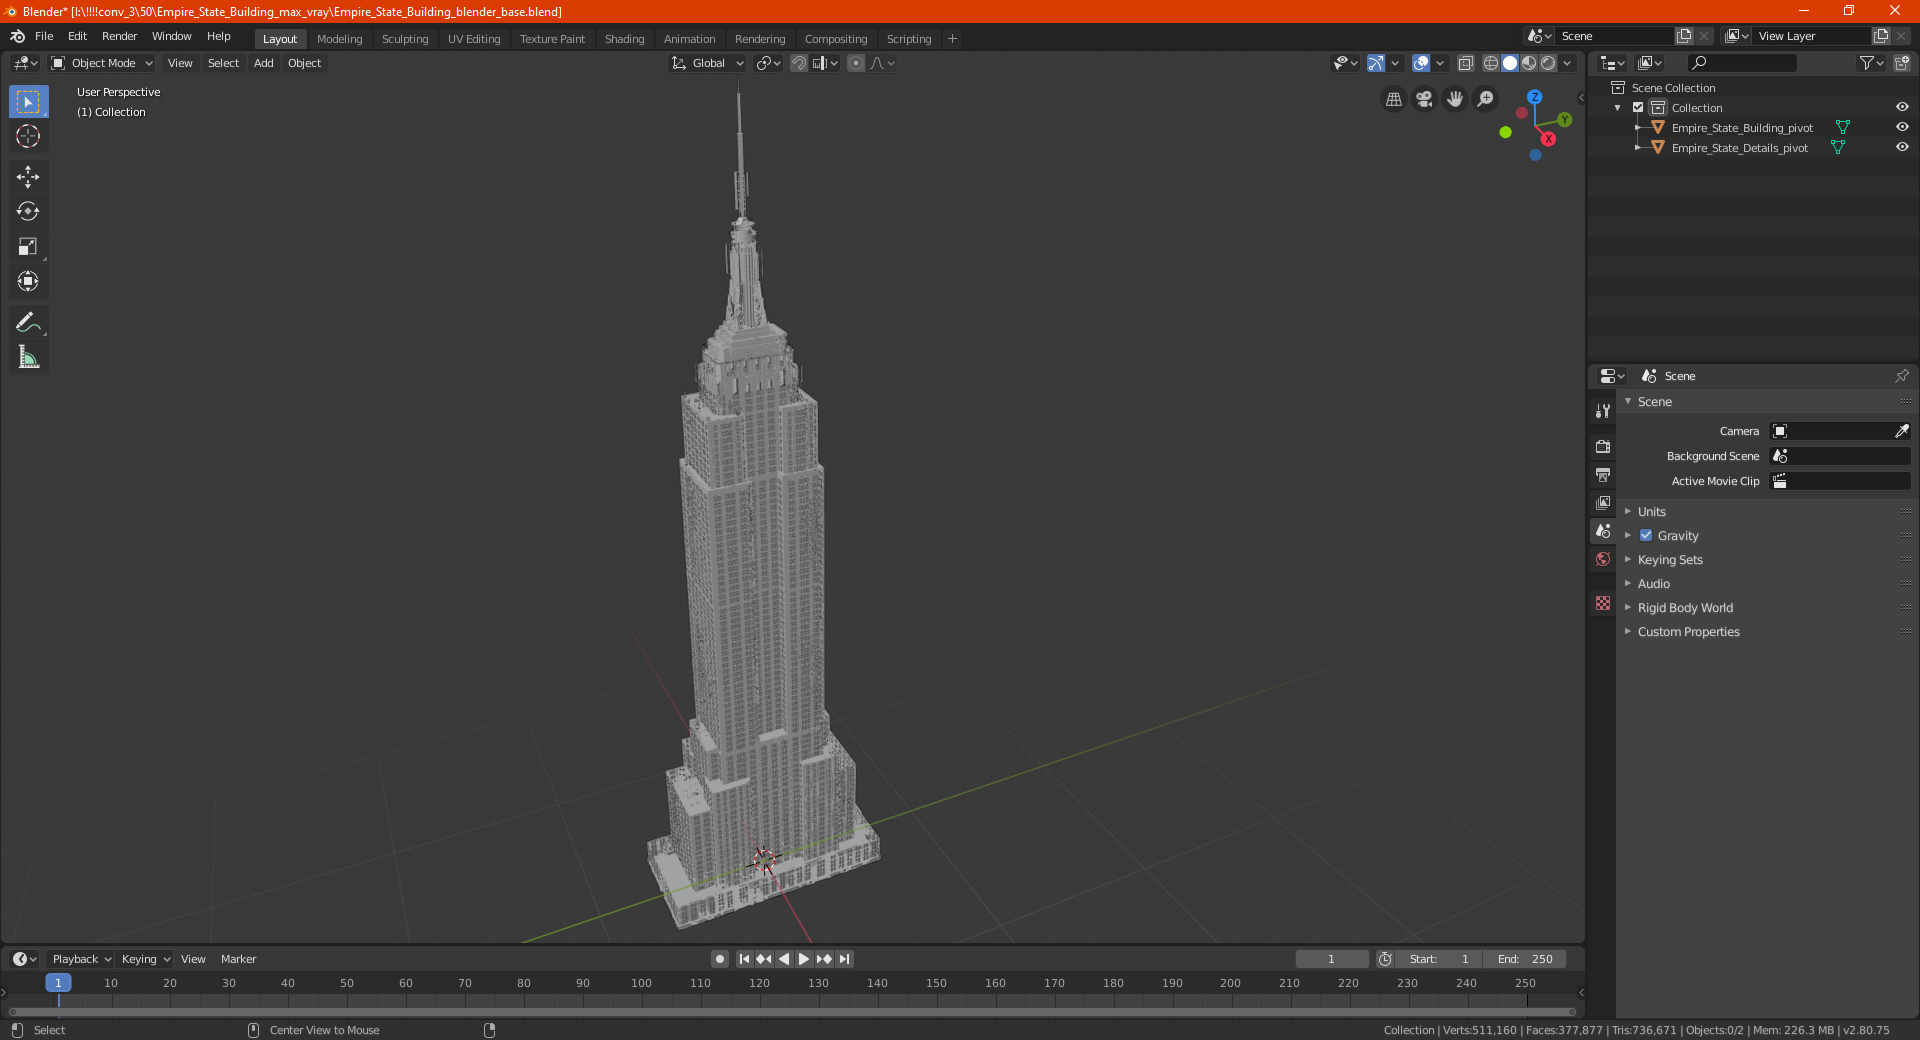
Task: Toggle the Gravity checkbox
Action: click(1646, 536)
